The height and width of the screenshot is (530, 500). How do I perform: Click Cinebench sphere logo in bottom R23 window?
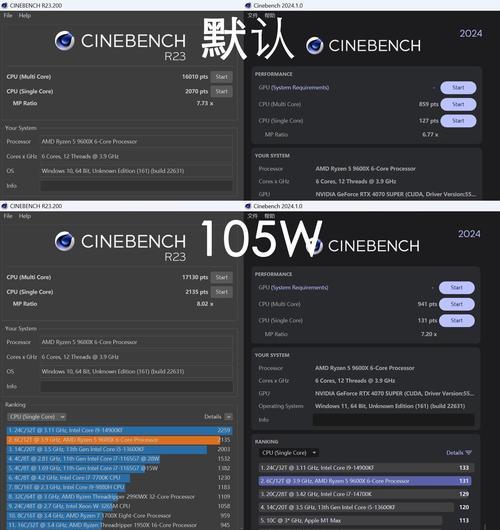point(64,241)
